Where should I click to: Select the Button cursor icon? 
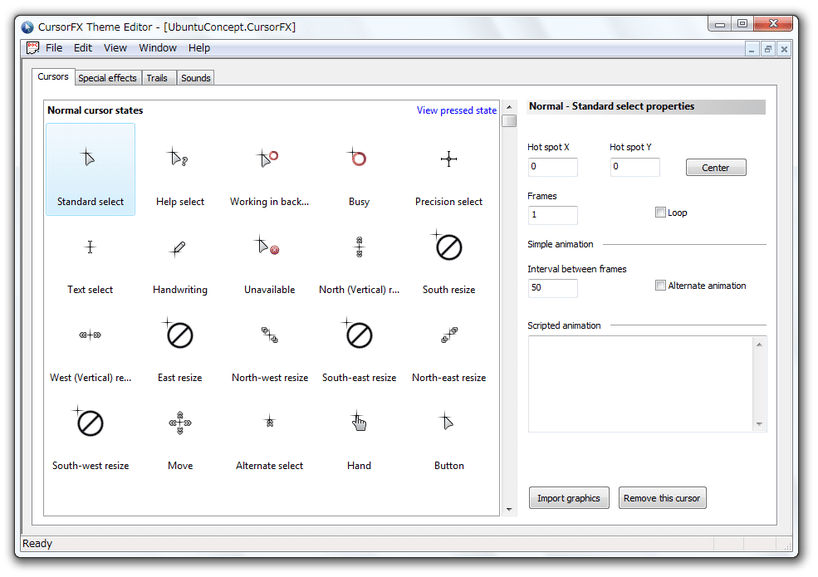tap(446, 421)
